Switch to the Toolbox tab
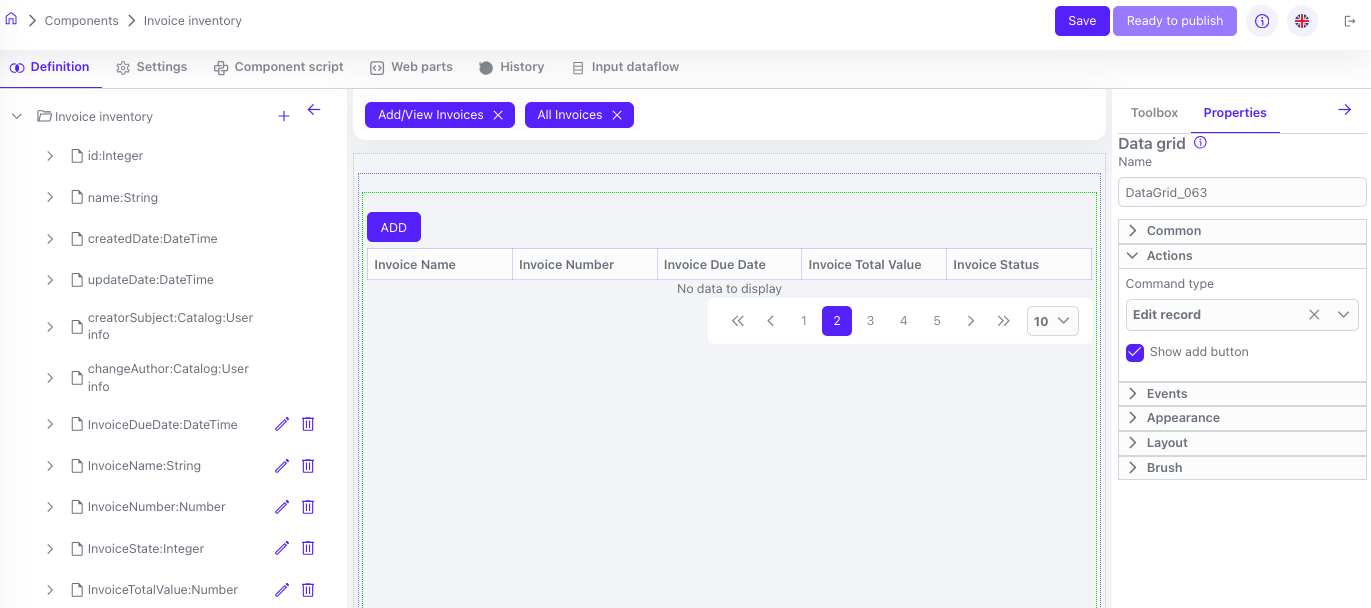 coord(1154,113)
